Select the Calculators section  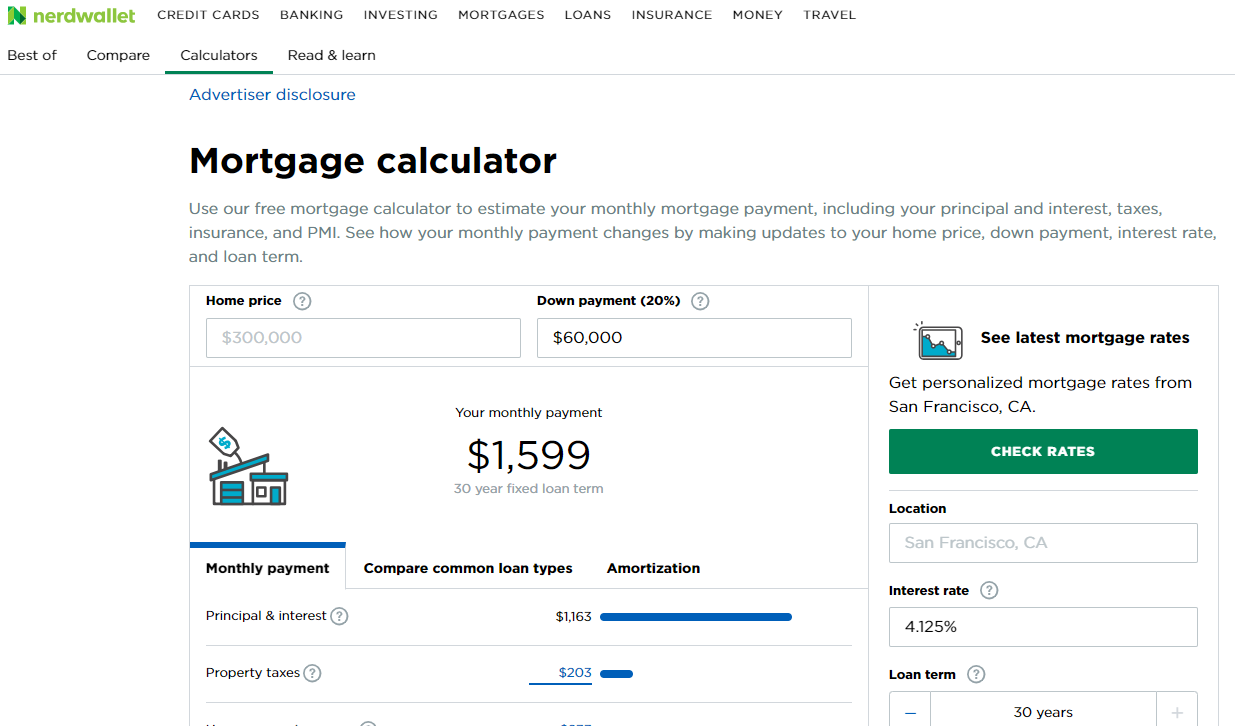219,55
